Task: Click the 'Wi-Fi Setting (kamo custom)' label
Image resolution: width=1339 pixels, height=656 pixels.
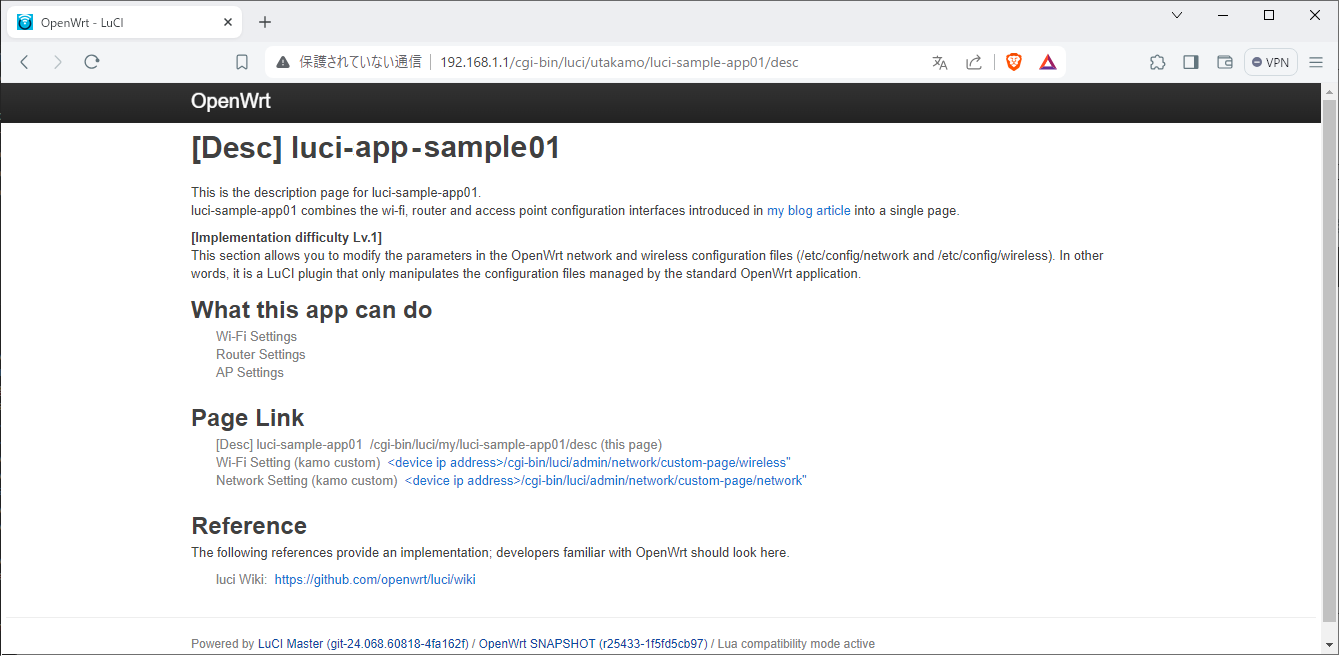Action: [298, 462]
